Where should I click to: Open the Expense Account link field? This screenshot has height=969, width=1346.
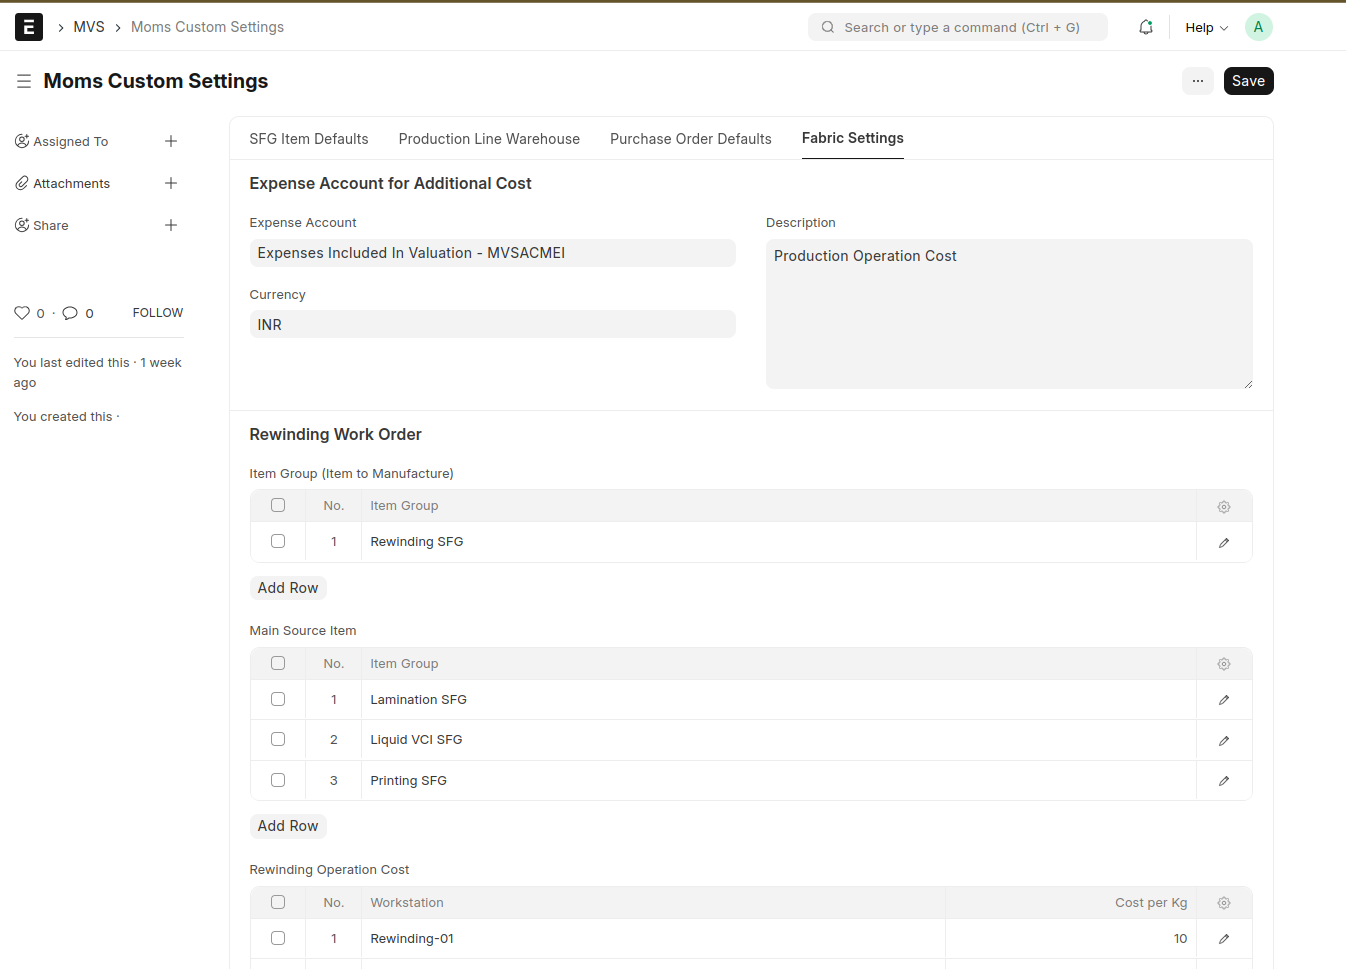coord(492,253)
